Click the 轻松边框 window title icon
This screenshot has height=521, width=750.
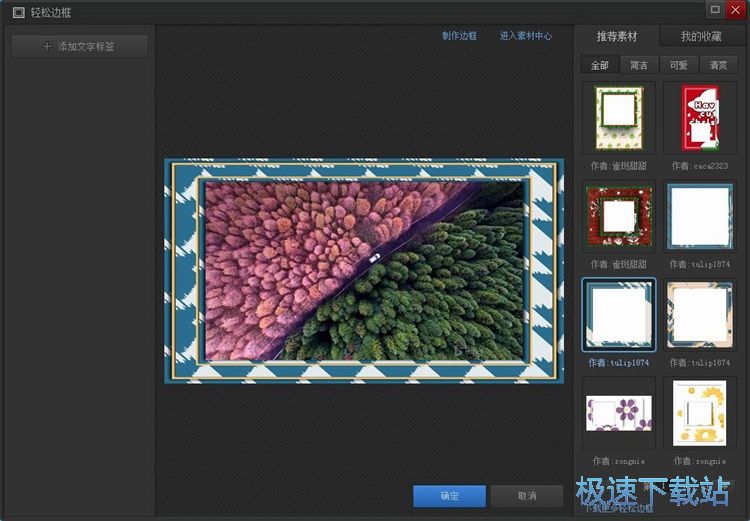[x=18, y=12]
